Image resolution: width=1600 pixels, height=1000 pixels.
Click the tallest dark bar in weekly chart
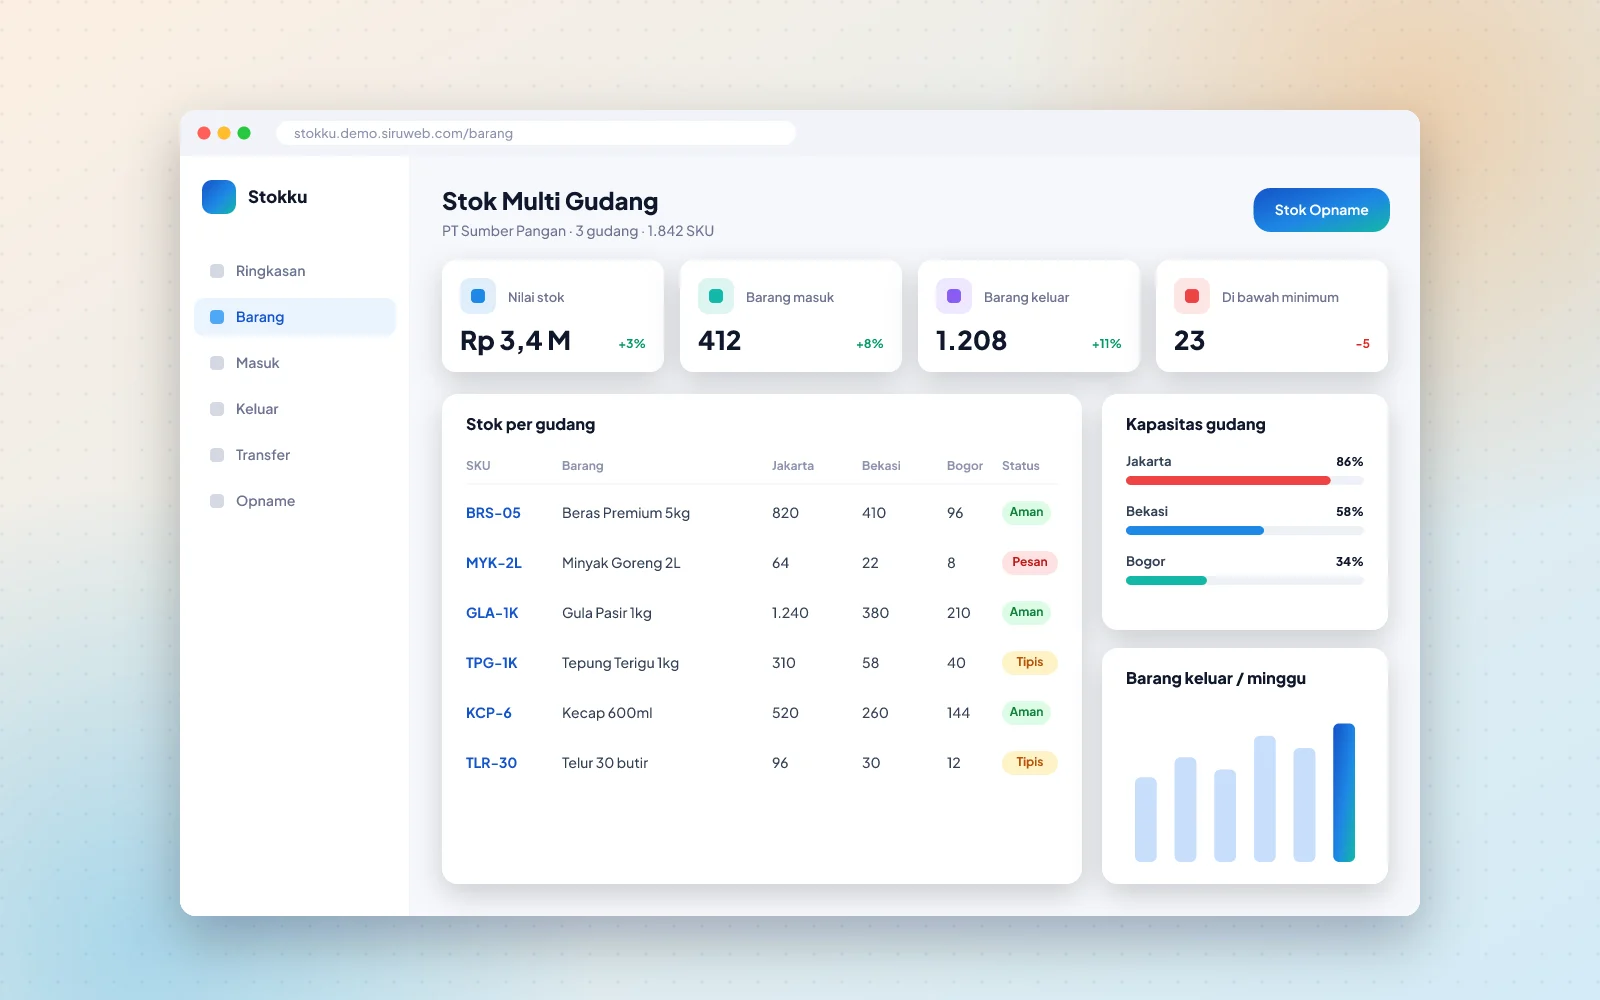pos(1344,792)
